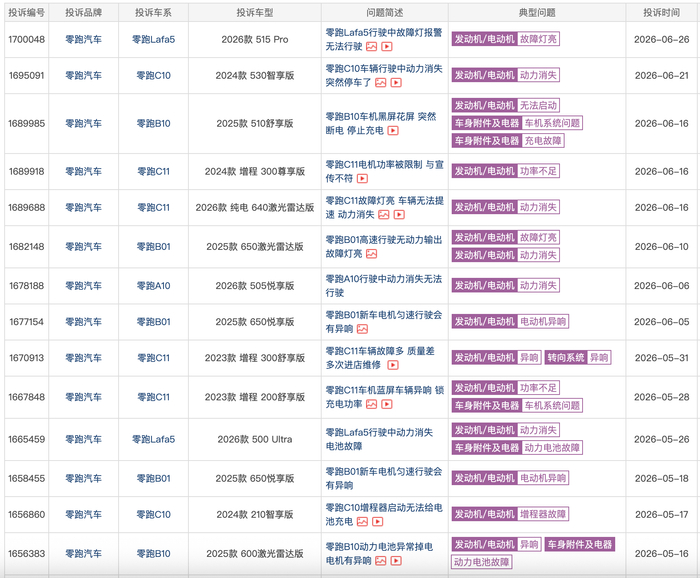Open complaint '零跑B10车机黑屏花屏 突然断电 停止充电'
This screenshot has height=578, width=700.
381,124
